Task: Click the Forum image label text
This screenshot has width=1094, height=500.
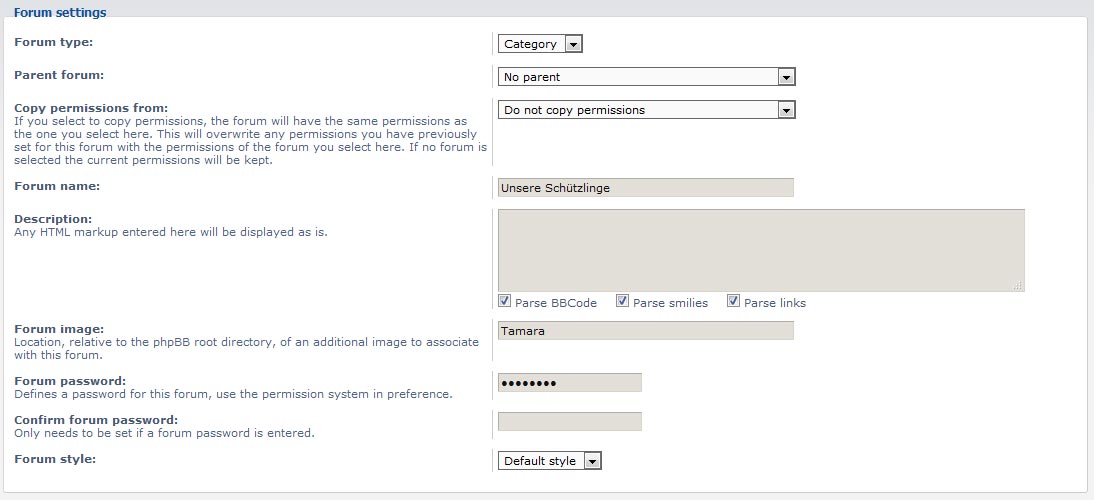Action: tap(59, 329)
